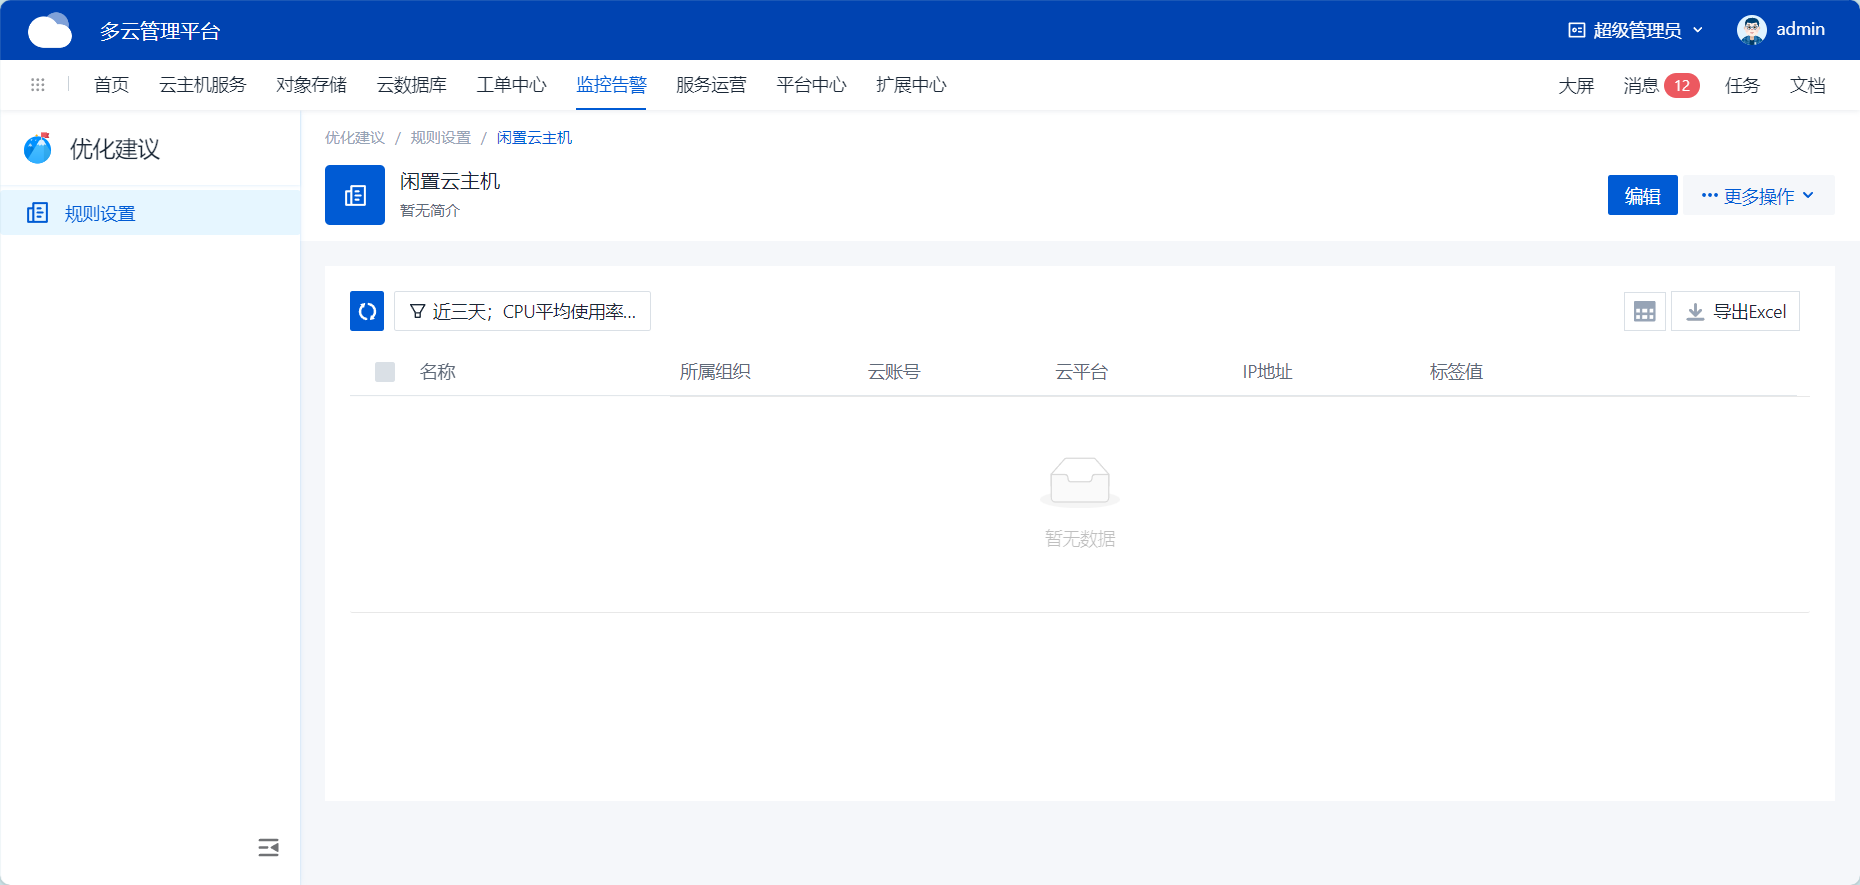Open the 大屏 dashboard link
The width and height of the screenshot is (1860, 885).
click(x=1576, y=86)
